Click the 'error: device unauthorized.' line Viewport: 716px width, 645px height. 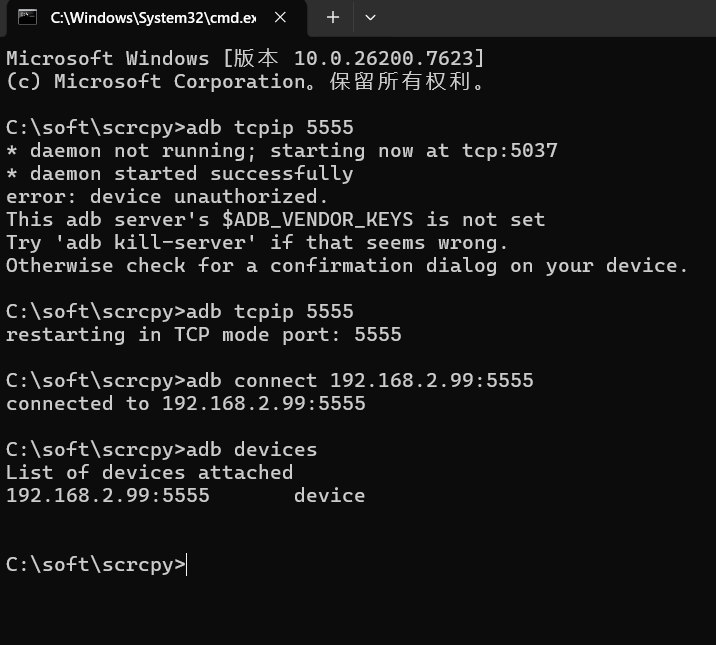[x=167, y=197]
